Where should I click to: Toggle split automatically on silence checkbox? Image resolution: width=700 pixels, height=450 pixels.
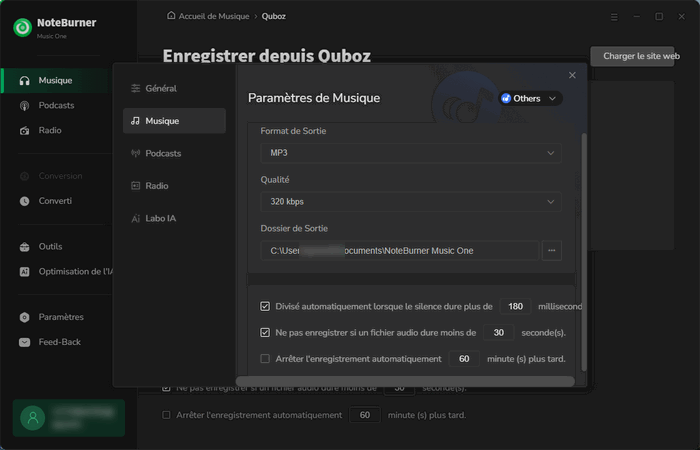(x=265, y=306)
